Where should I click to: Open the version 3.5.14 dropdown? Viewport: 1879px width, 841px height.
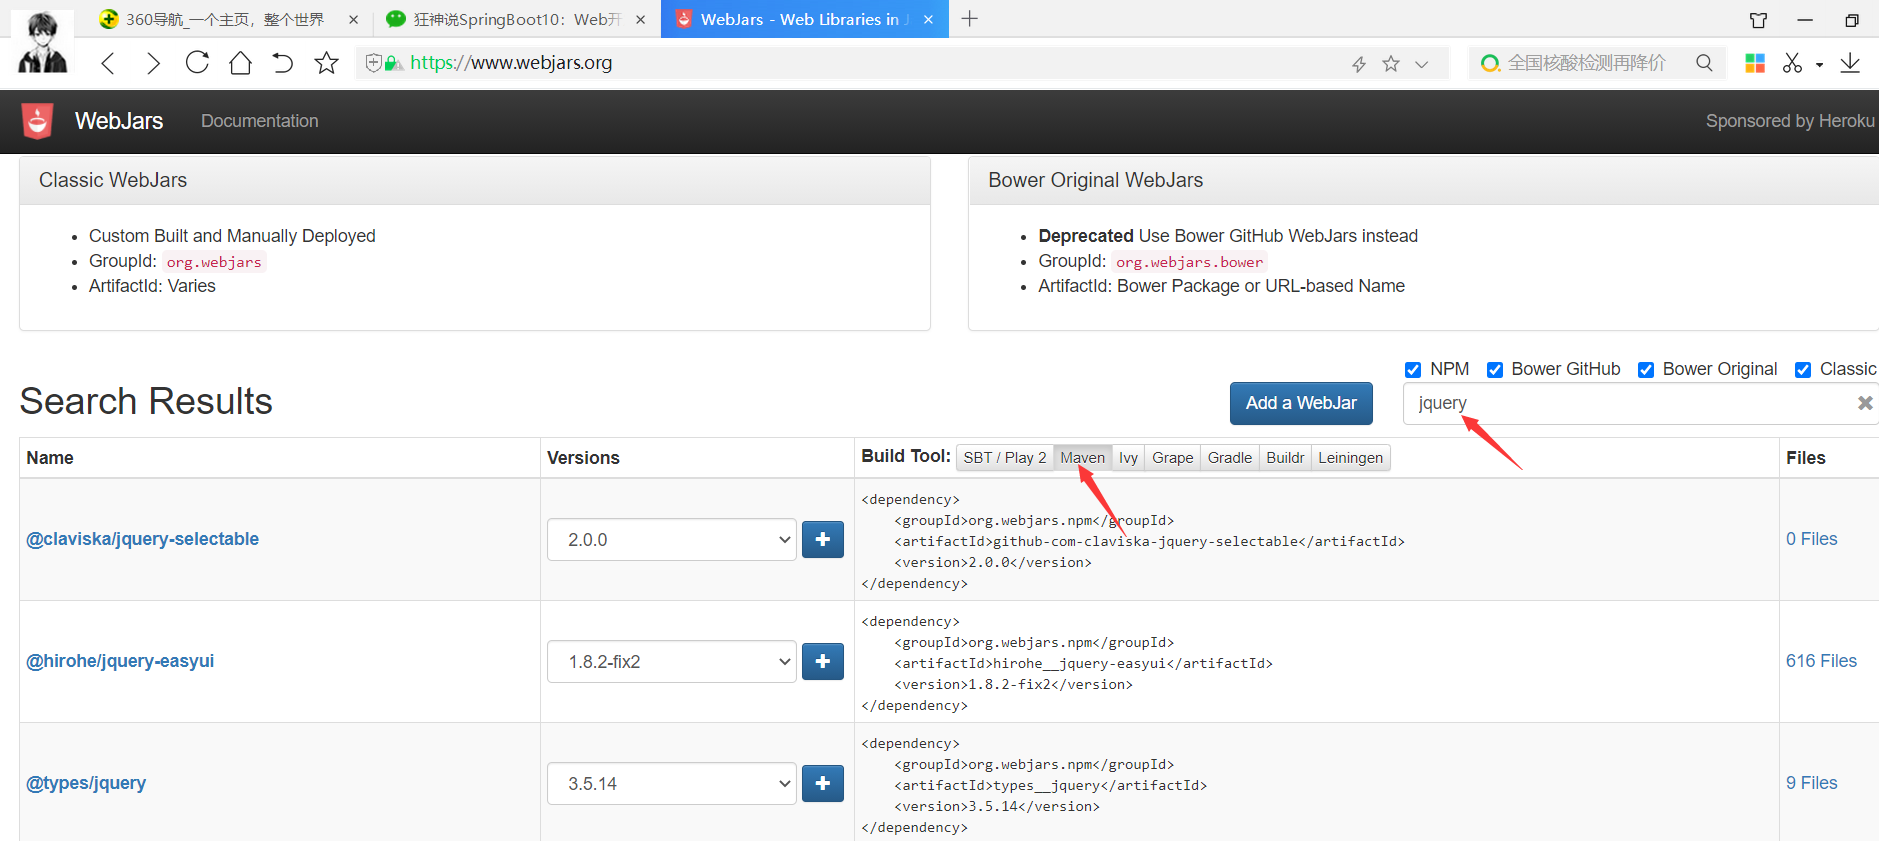click(x=672, y=784)
